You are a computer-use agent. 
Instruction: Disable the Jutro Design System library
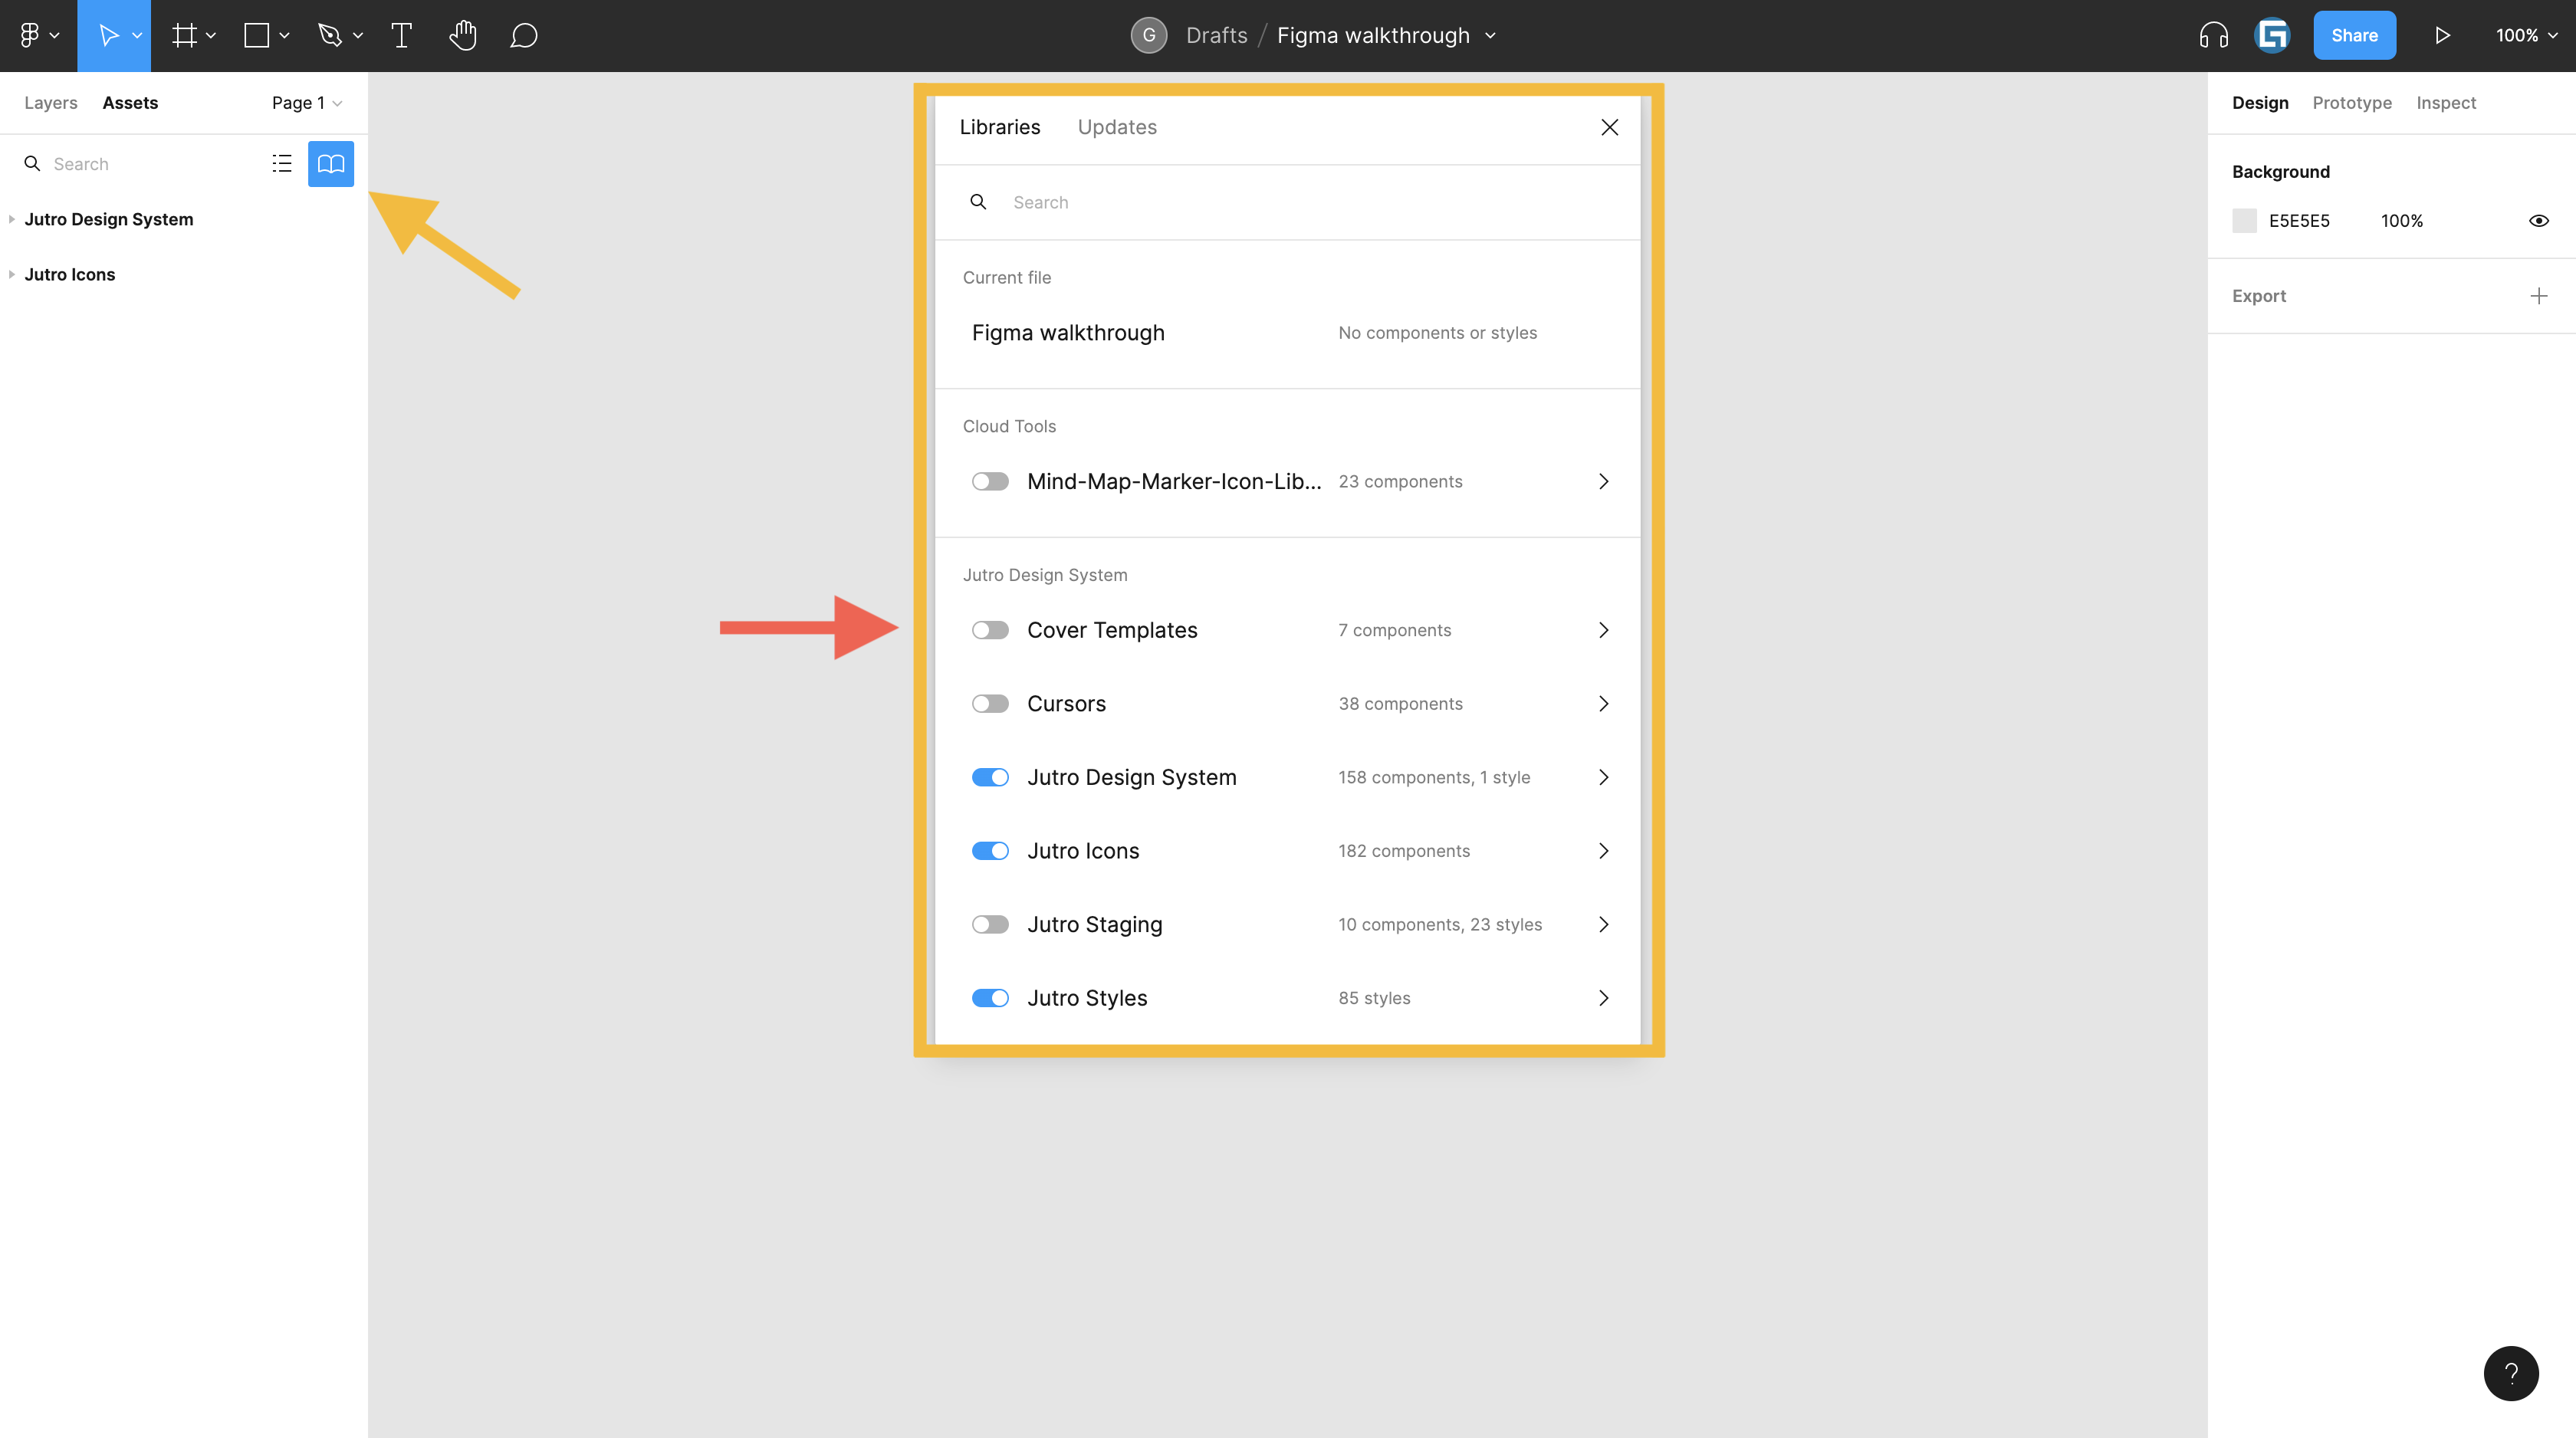[990, 778]
